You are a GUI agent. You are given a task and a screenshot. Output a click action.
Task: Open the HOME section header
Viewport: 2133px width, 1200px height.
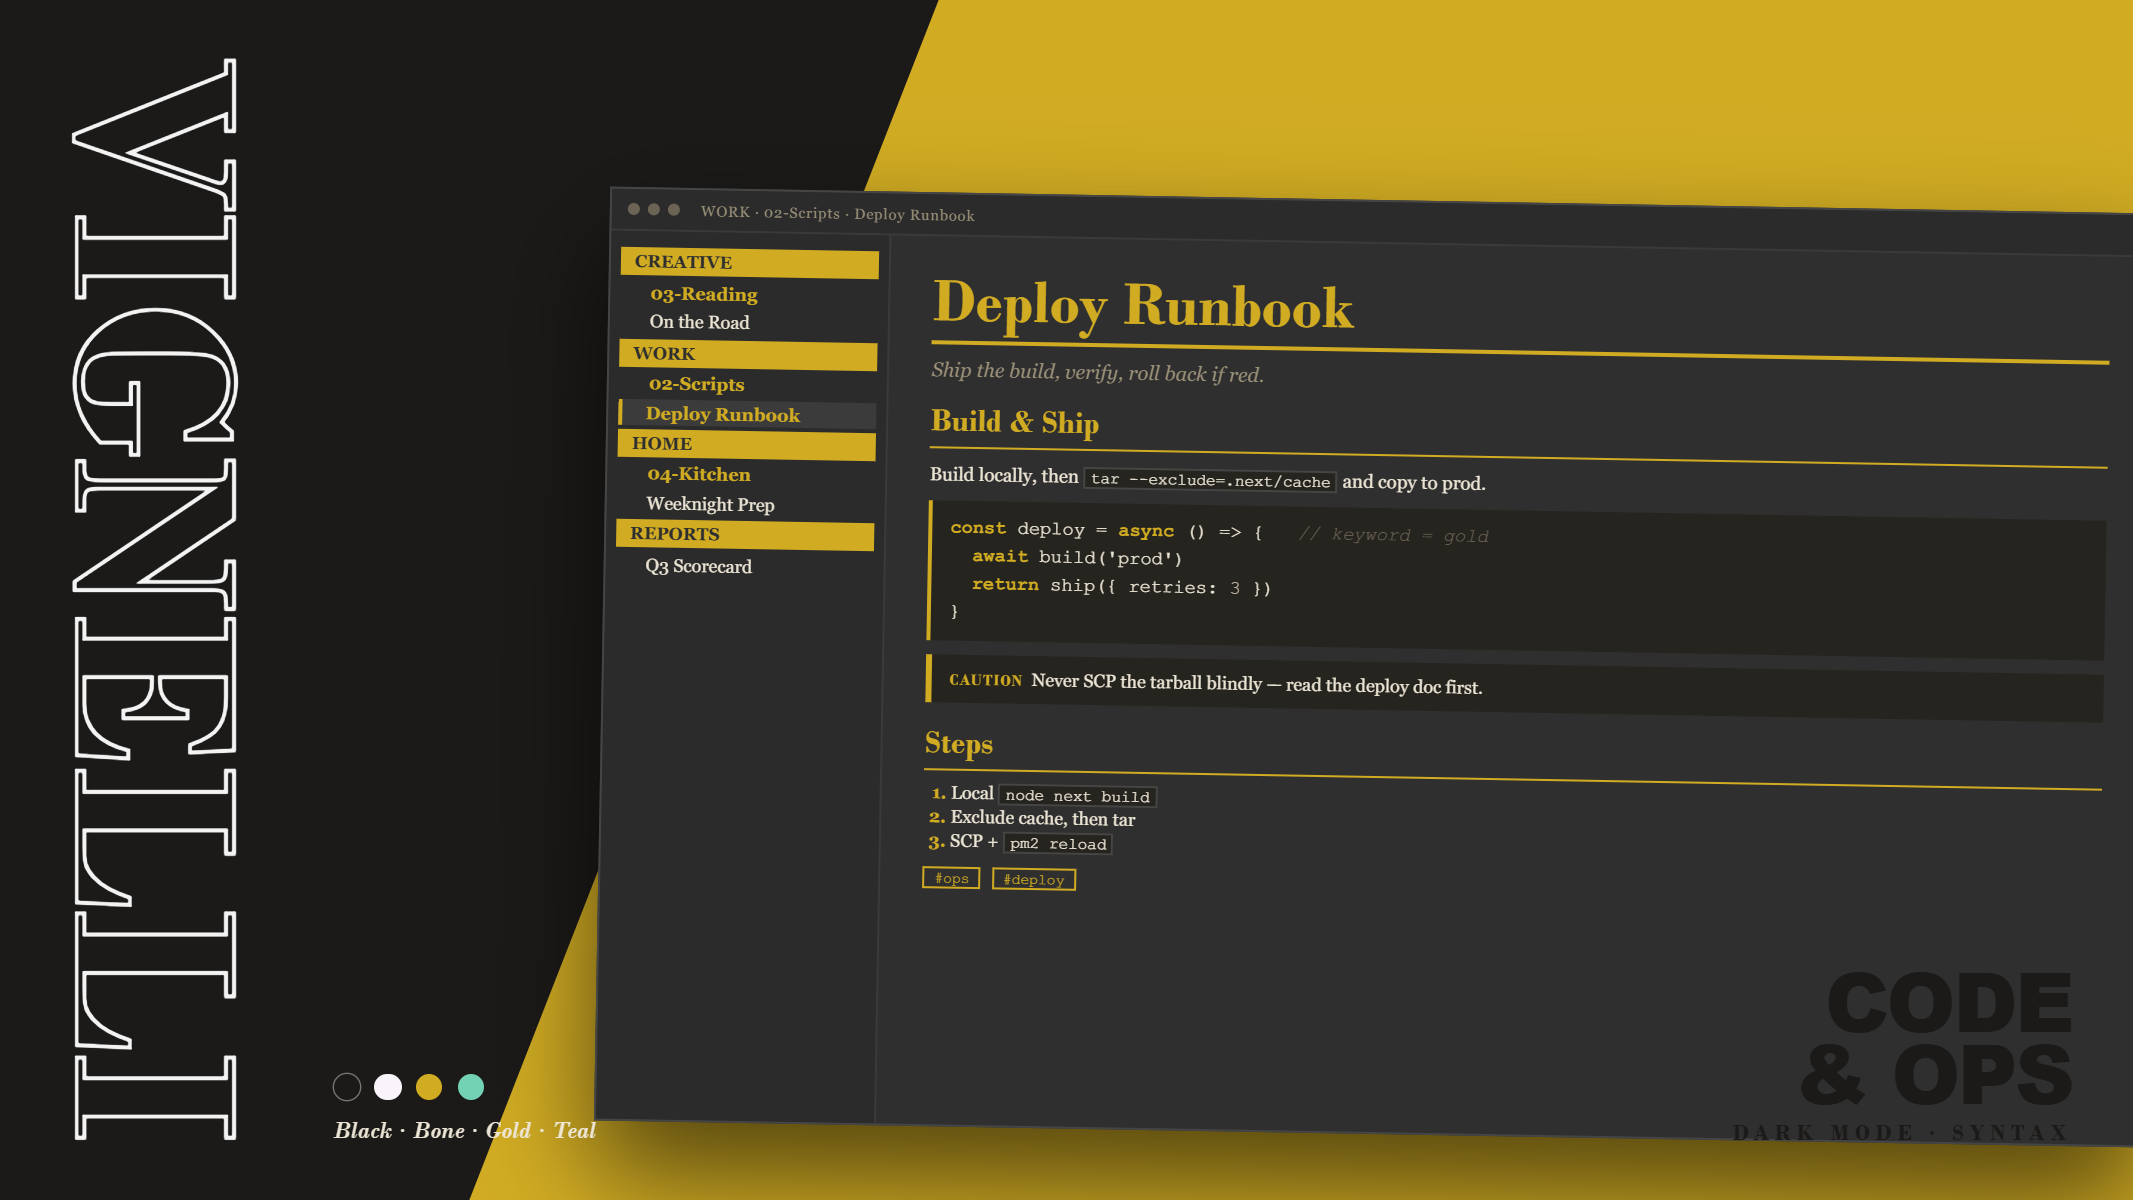(x=746, y=444)
